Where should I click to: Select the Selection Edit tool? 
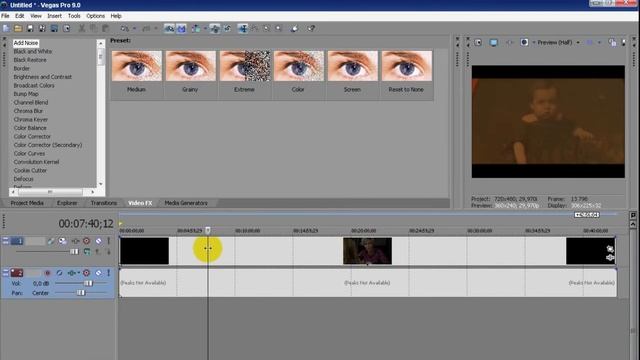[x=267, y=29]
